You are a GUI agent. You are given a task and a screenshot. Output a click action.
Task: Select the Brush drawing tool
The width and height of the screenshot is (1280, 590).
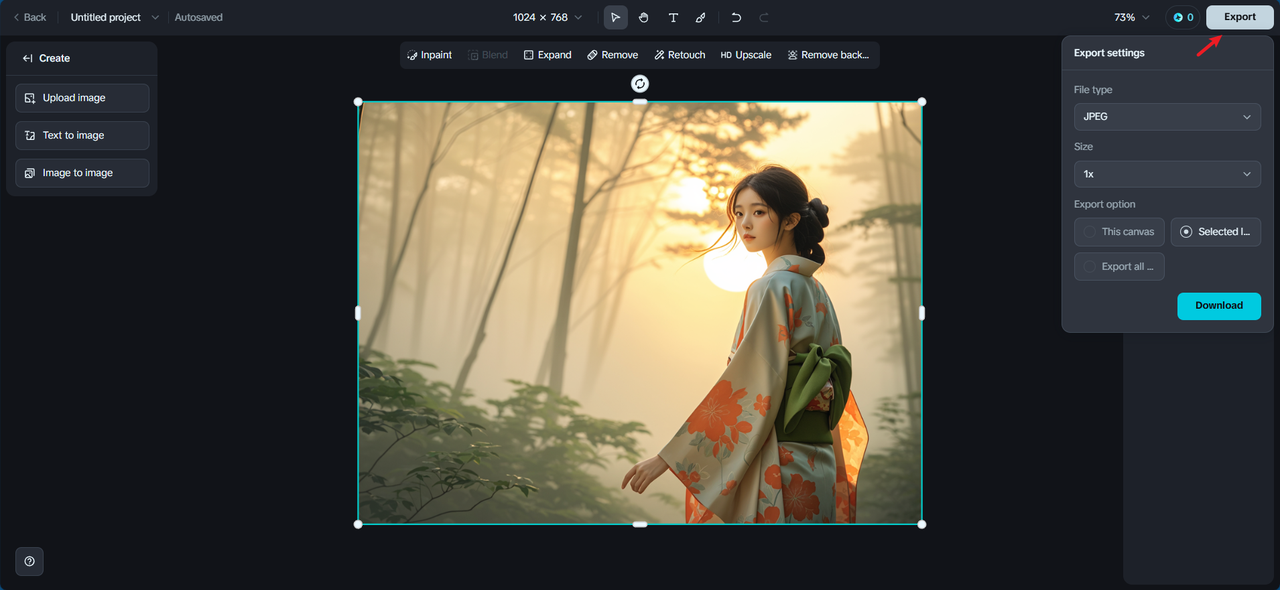point(701,17)
